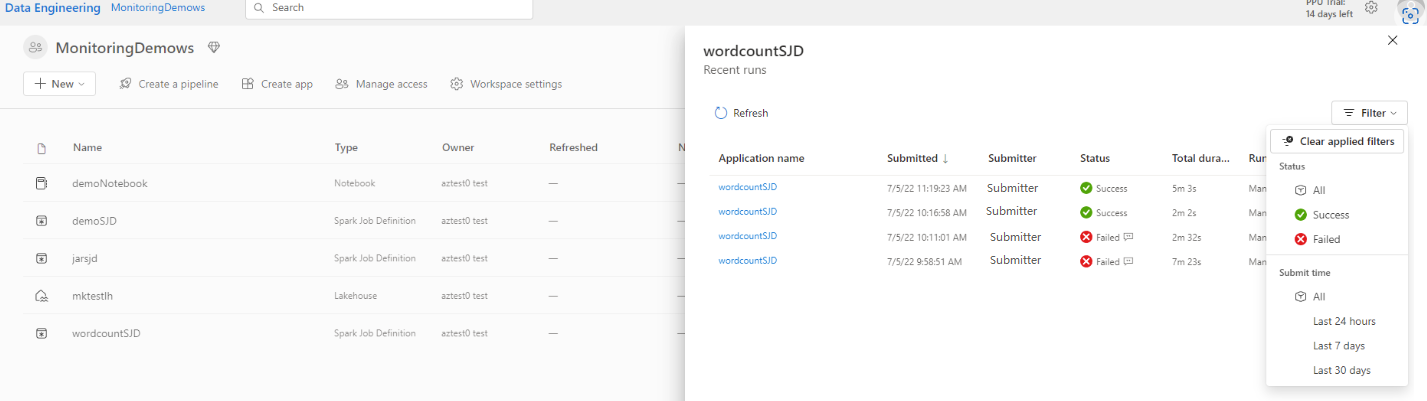The image size is (1427, 401).
Task: Click the jarsjd job definition icon
Action: tap(41, 258)
